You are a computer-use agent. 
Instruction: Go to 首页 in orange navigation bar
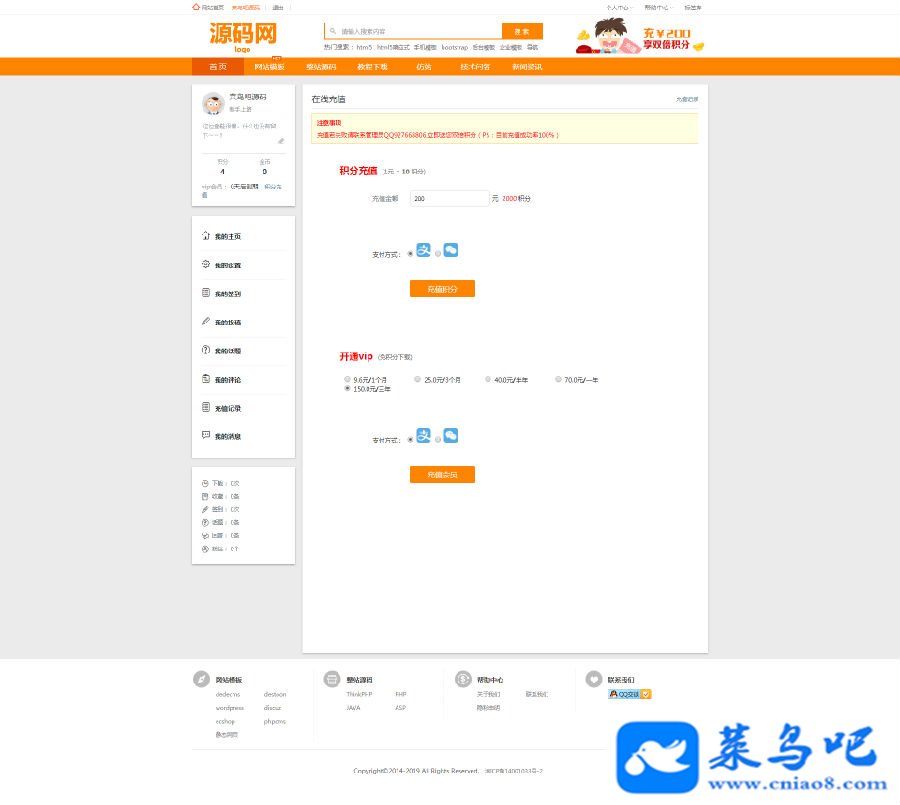click(218, 67)
